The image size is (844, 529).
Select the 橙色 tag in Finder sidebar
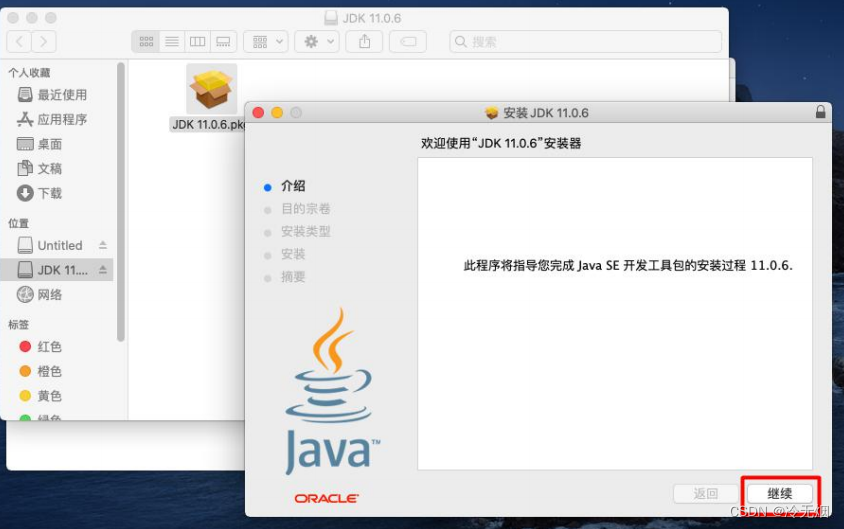point(59,371)
